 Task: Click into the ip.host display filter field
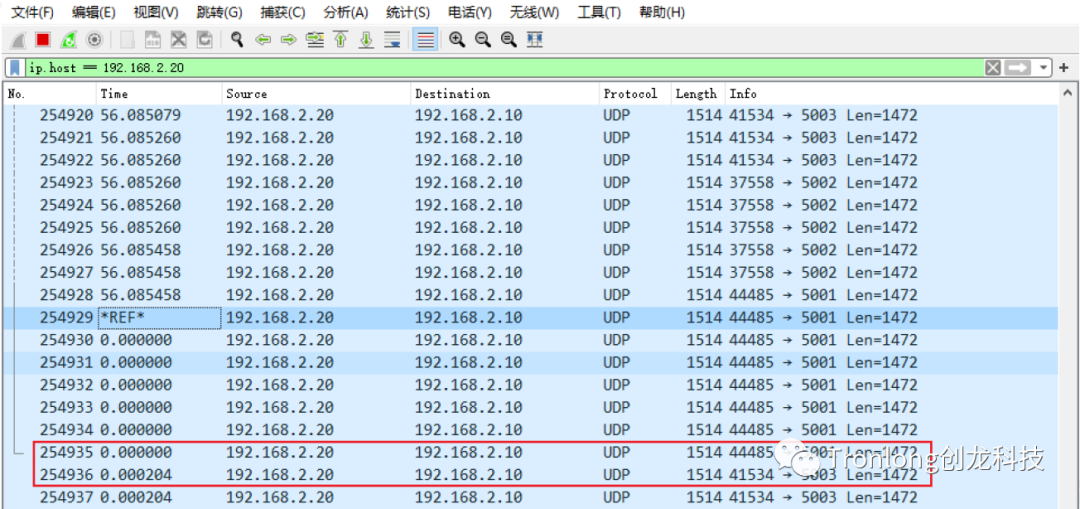pos(505,68)
